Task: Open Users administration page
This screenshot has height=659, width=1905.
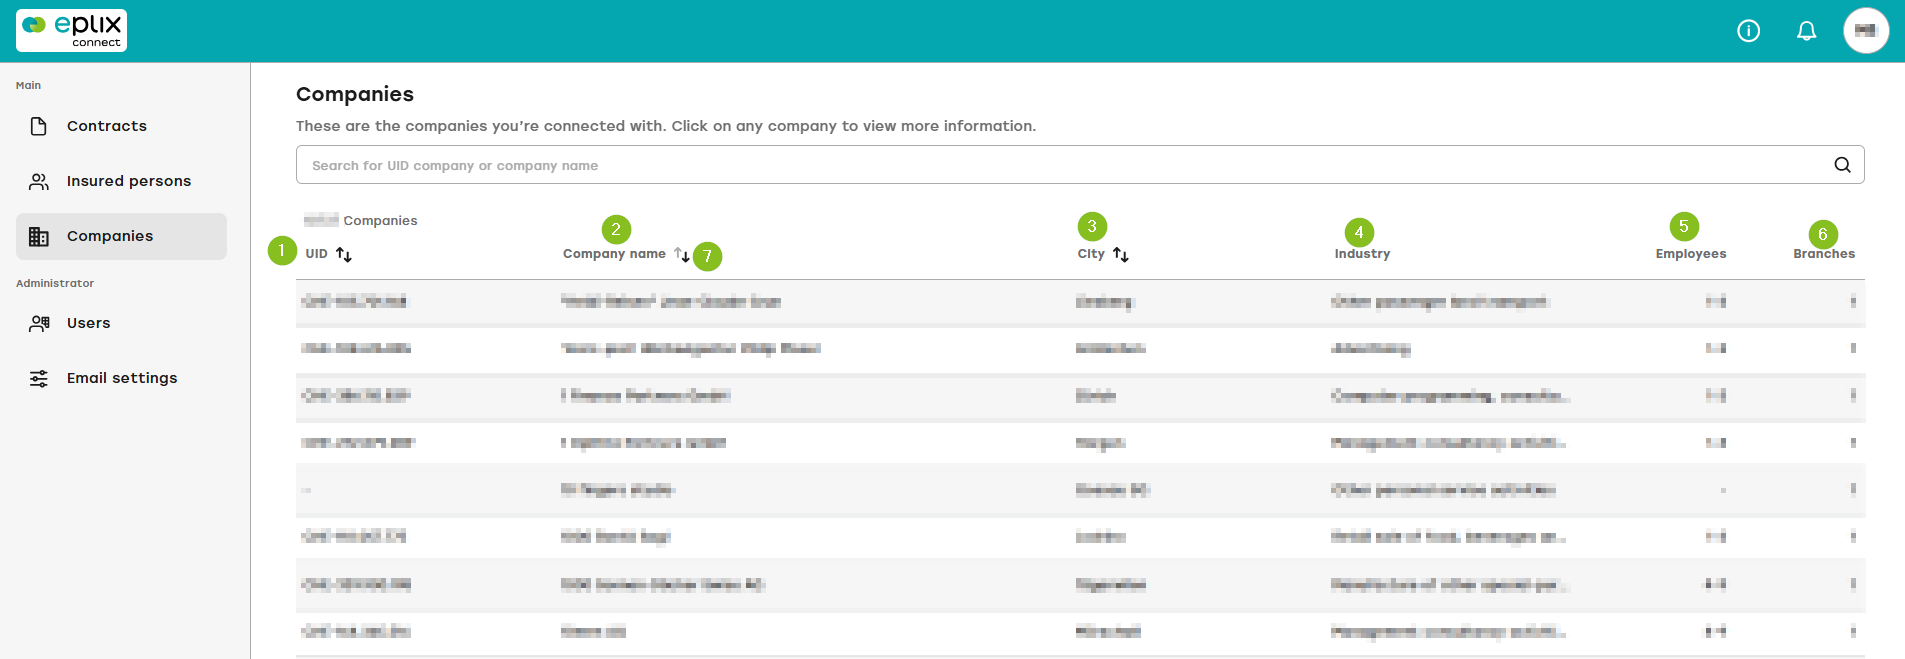Action: click(x=121, y=323)
